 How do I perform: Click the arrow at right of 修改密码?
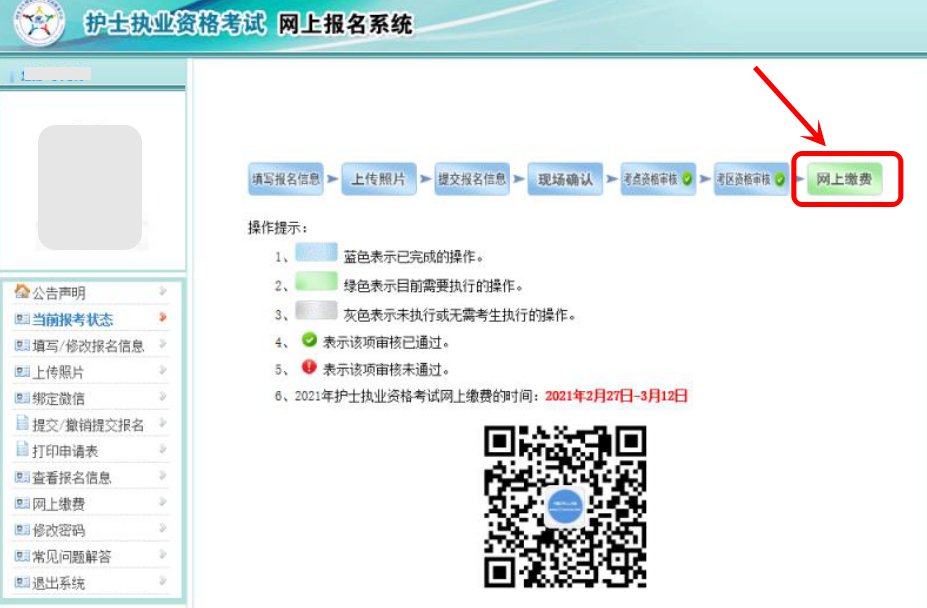point(162,529)
